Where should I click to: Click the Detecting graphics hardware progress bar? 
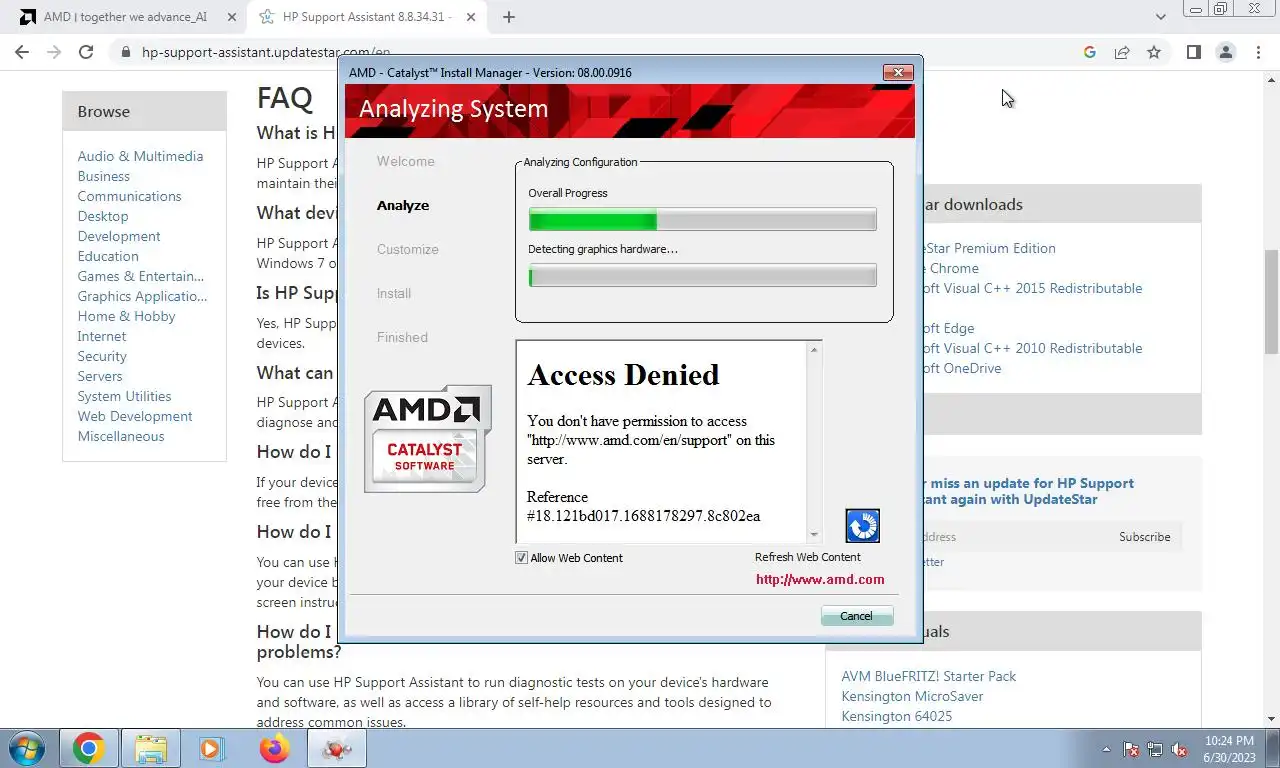tap(702, 275)
